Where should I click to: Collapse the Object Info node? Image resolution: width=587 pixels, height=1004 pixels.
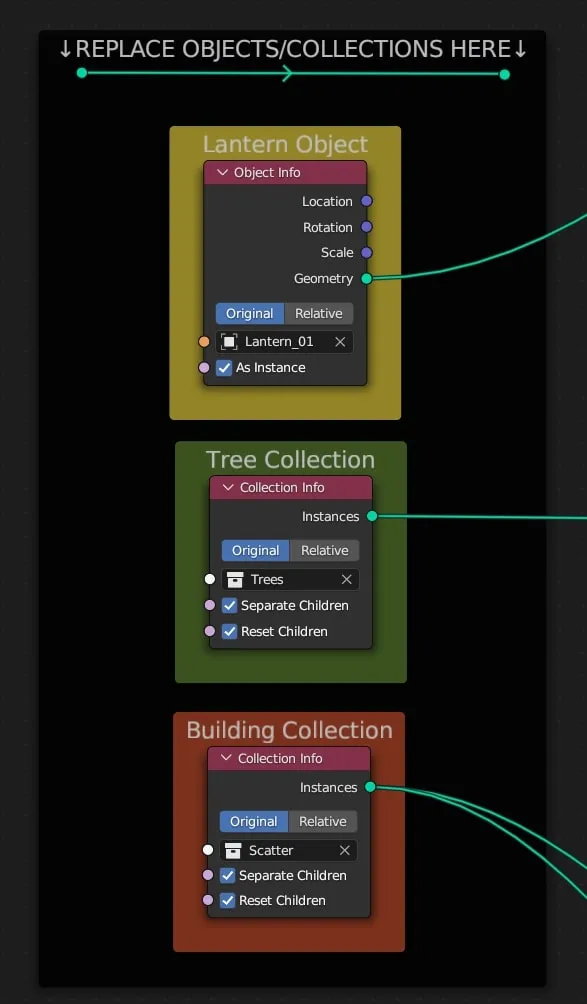(222, 173)
